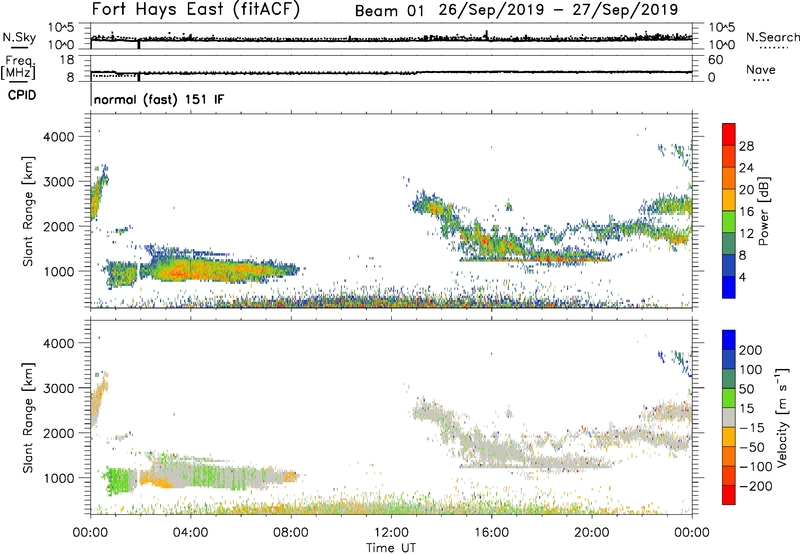800x554 pixels.
Task: Click the 'Velocity [m s-1]' color bar title
Action: pos(782,417)
